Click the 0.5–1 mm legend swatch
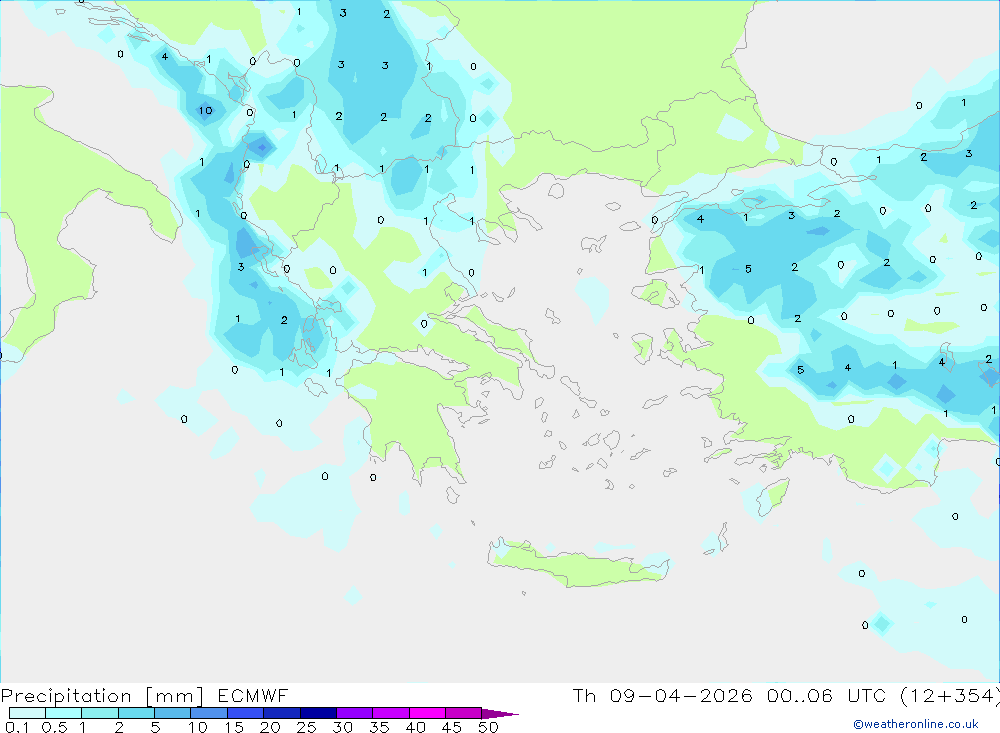Image resolution: width=1000 pixels, height=733 pixels. [x=63, y=713]
